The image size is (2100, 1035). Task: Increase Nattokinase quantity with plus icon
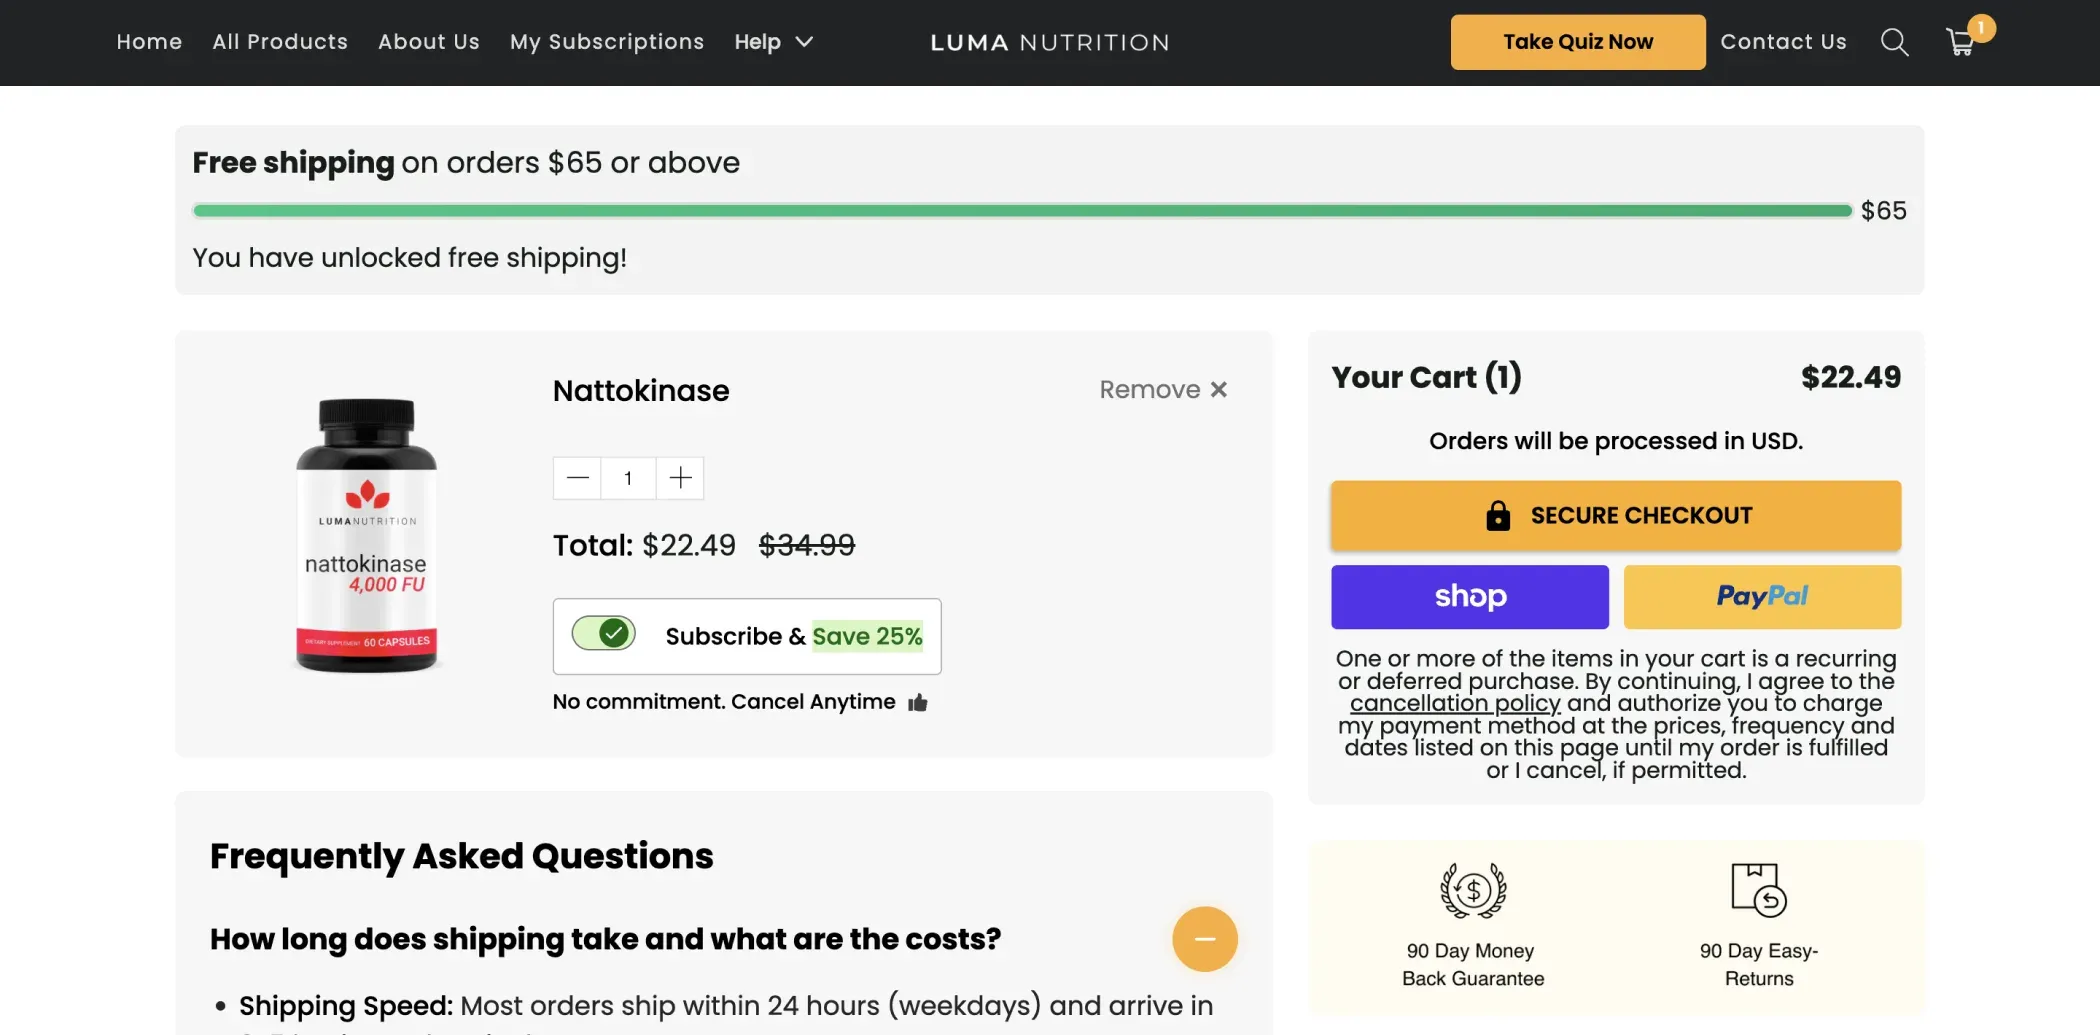(680, 478)
